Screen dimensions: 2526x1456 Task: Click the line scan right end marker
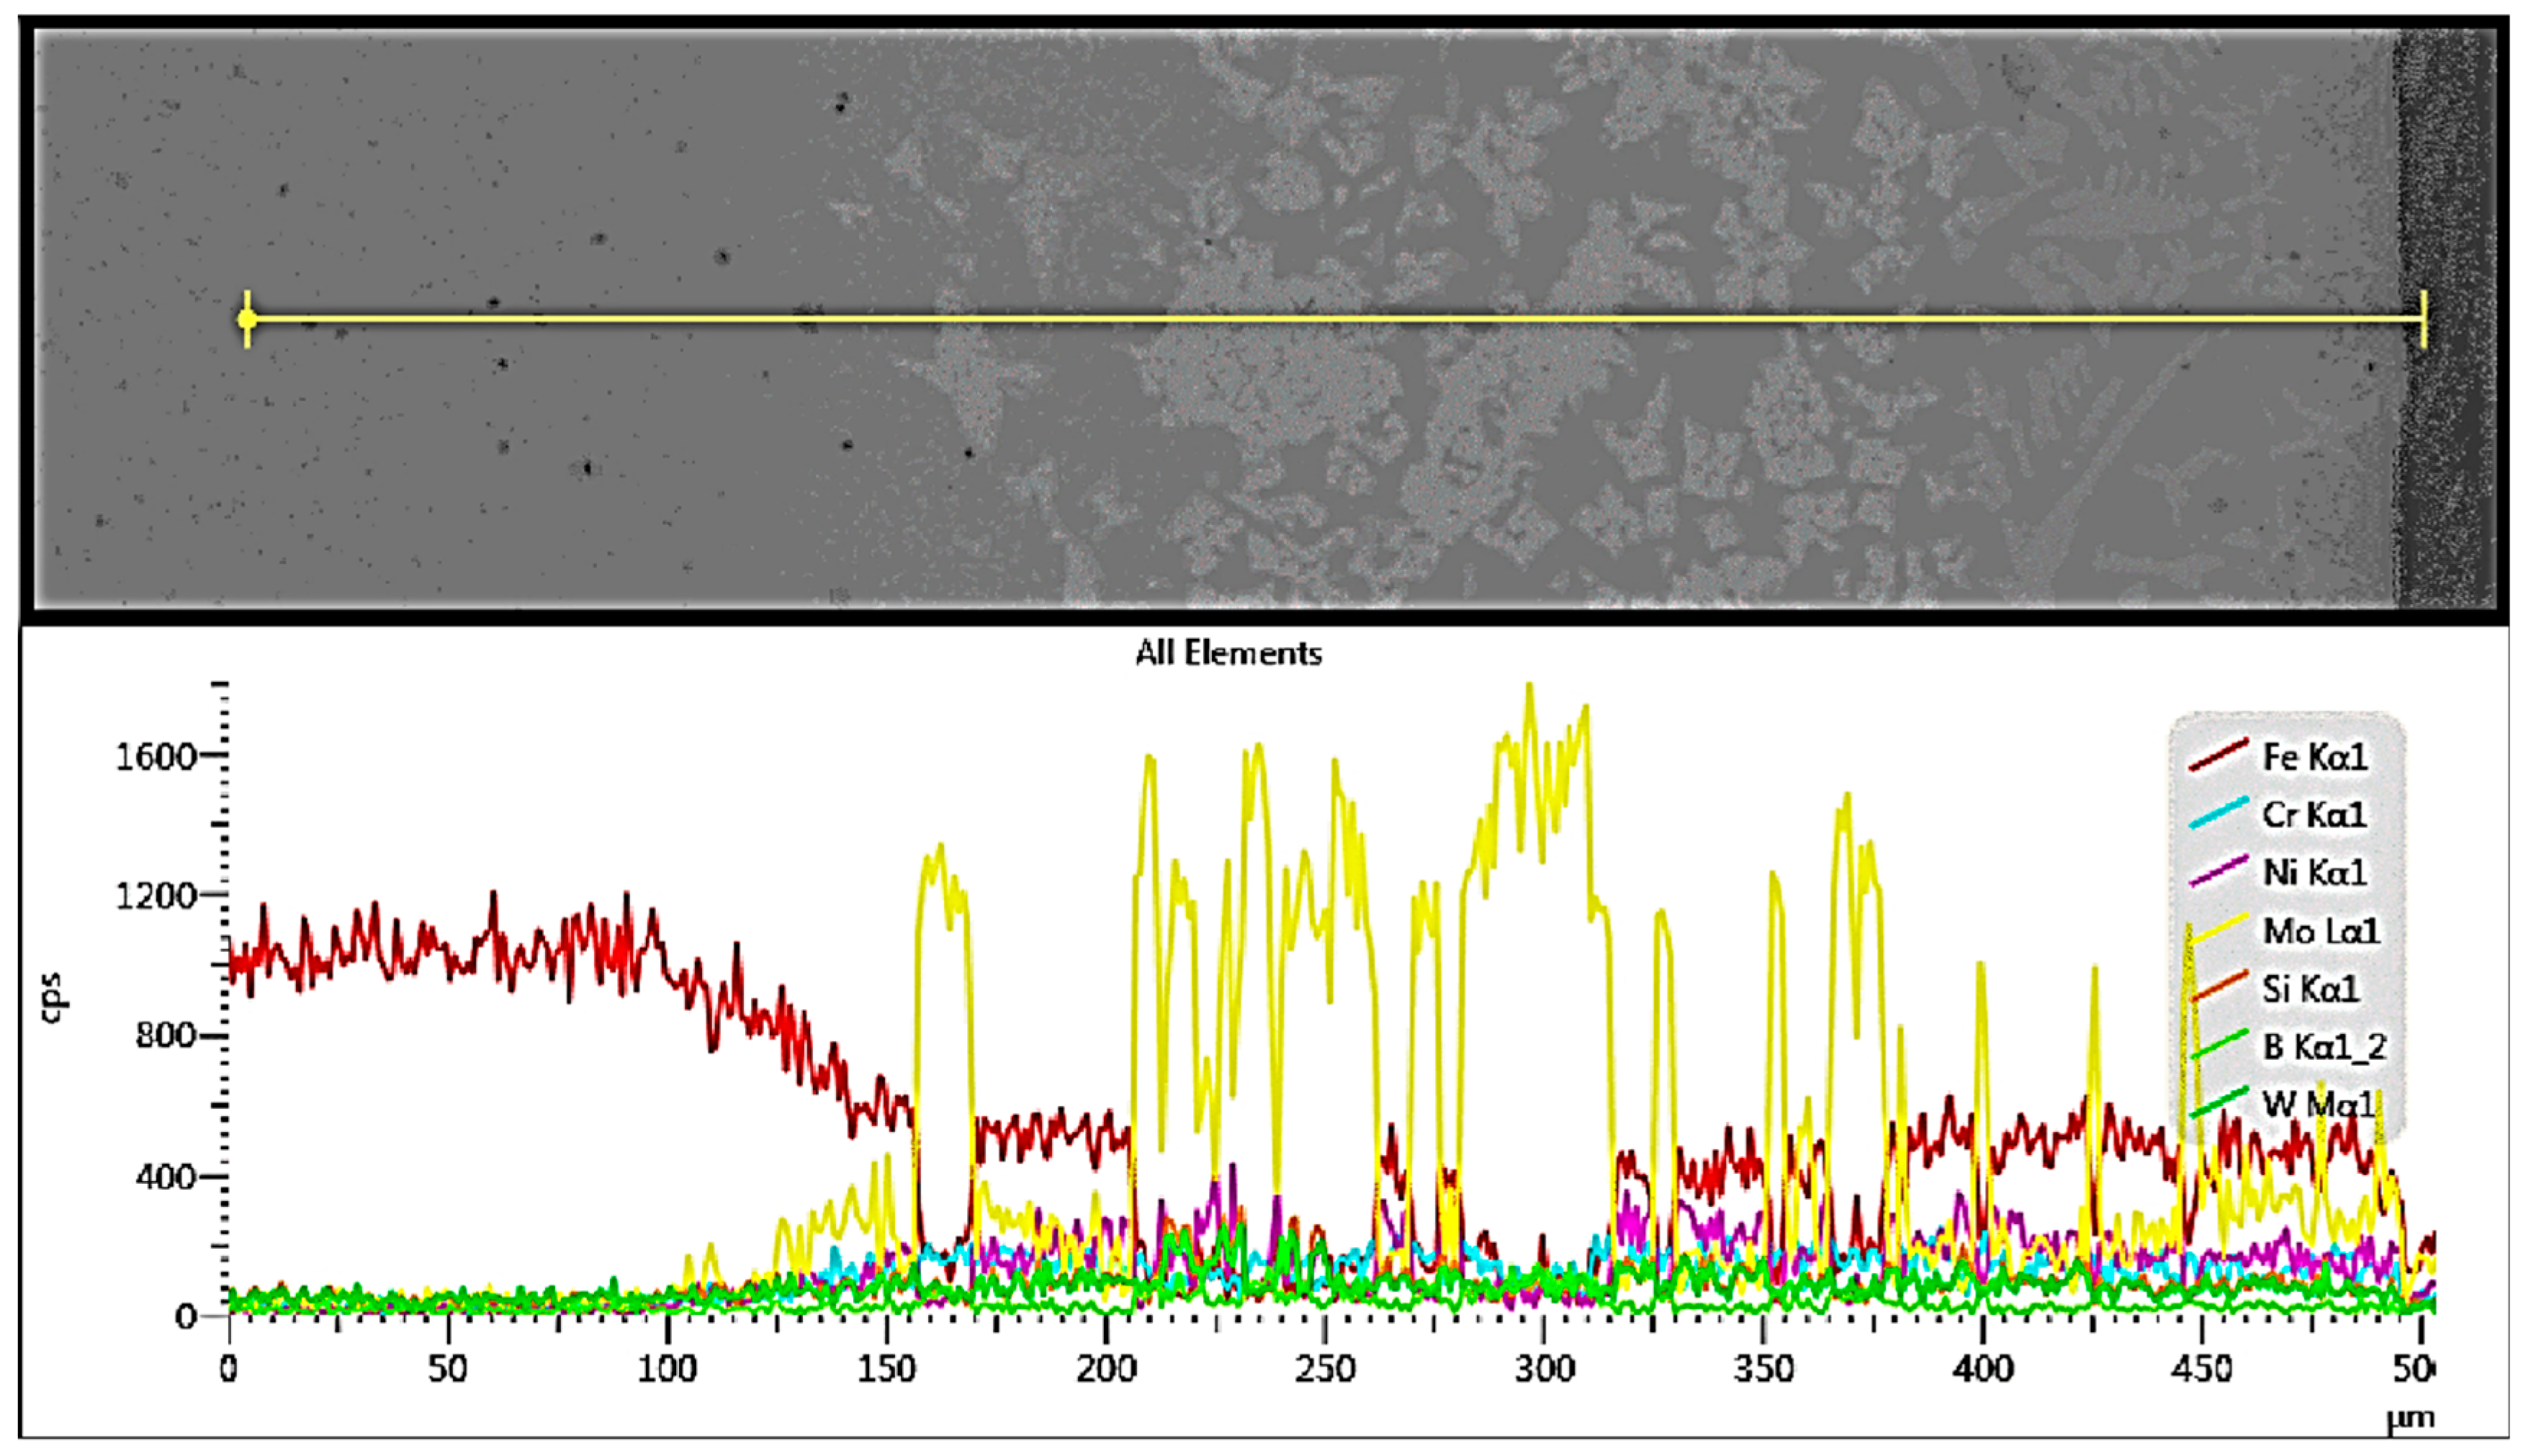(2424, 319)
